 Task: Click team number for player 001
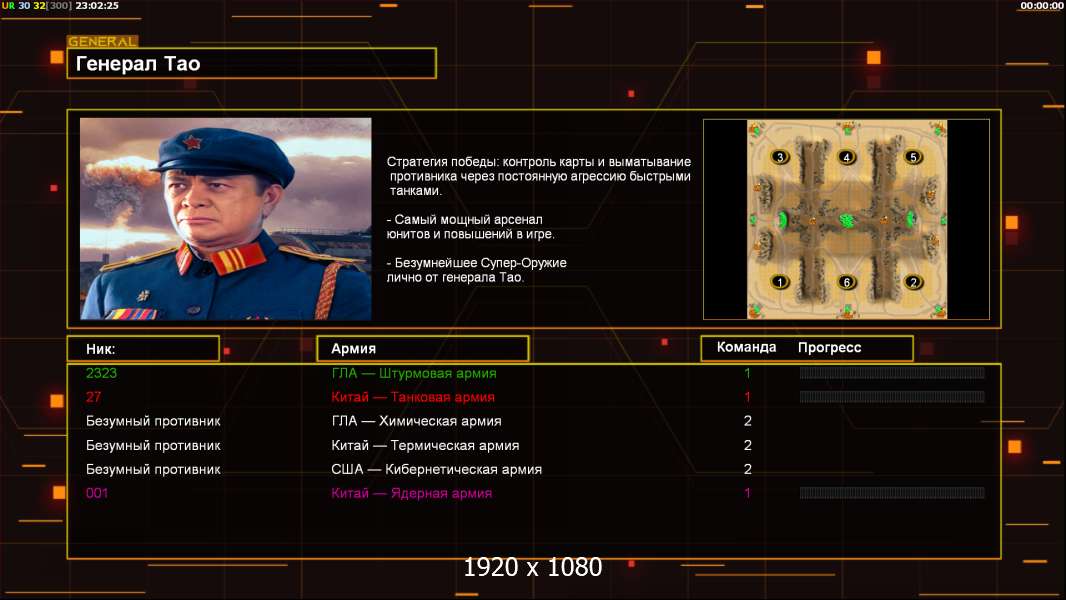point(747,493)
